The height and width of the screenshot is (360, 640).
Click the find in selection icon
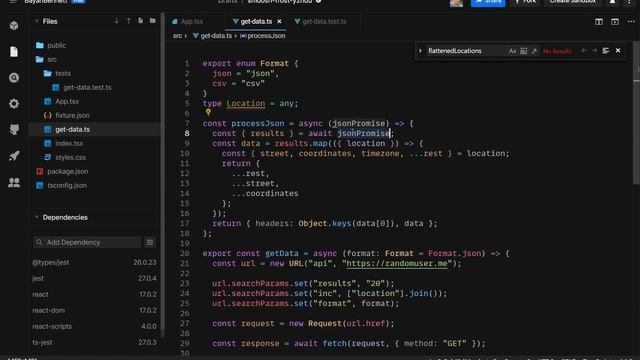coord(606,51)
